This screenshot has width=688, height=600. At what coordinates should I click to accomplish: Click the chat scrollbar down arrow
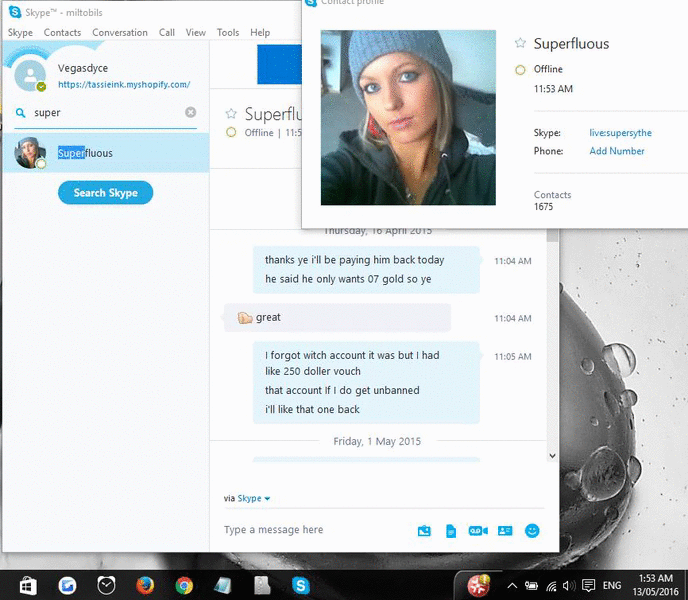[x=552, y=456]
